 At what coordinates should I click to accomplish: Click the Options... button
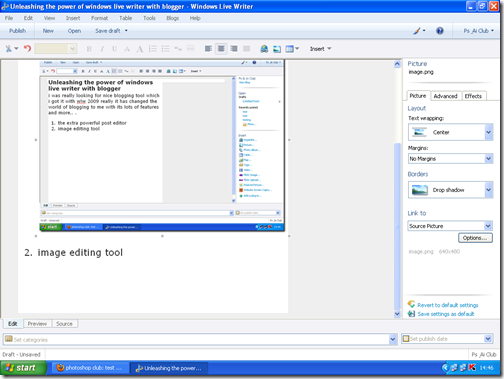(x=475, y=238)
